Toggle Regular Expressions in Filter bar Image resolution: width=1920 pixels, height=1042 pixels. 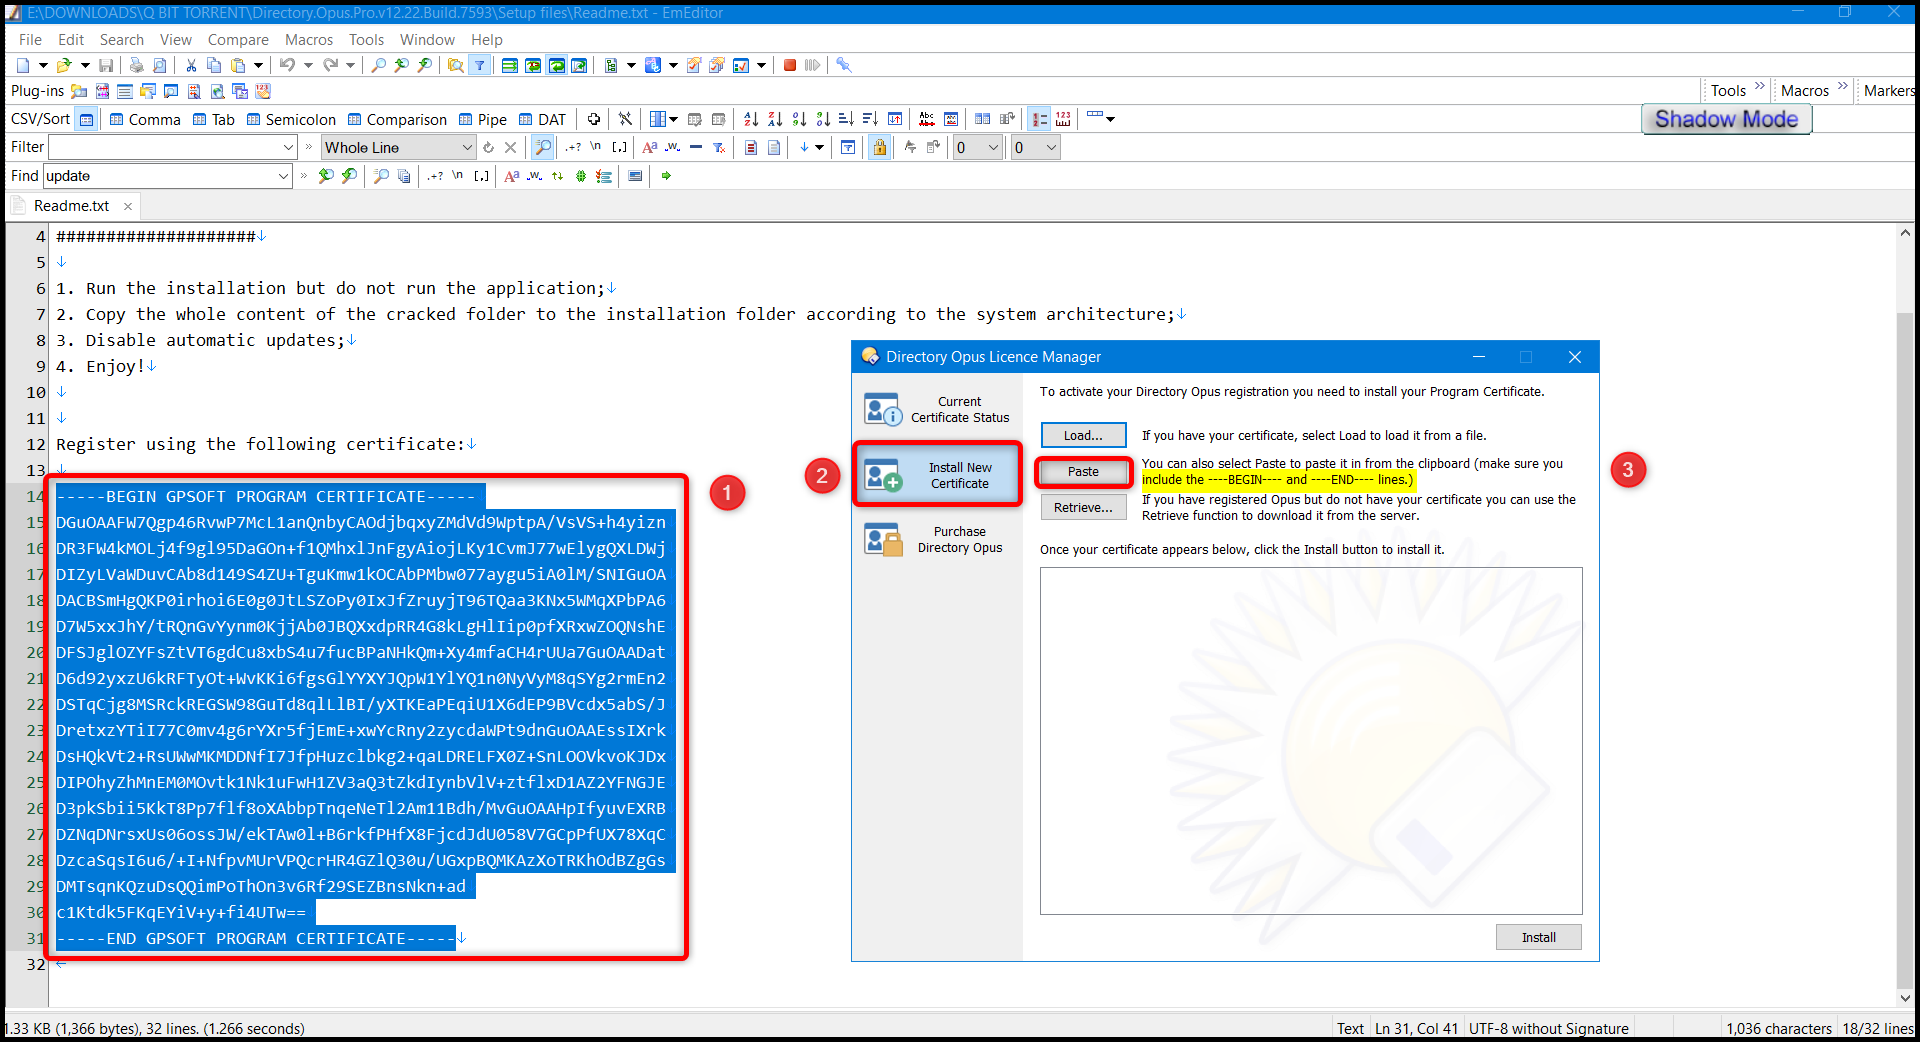(573, 147)
